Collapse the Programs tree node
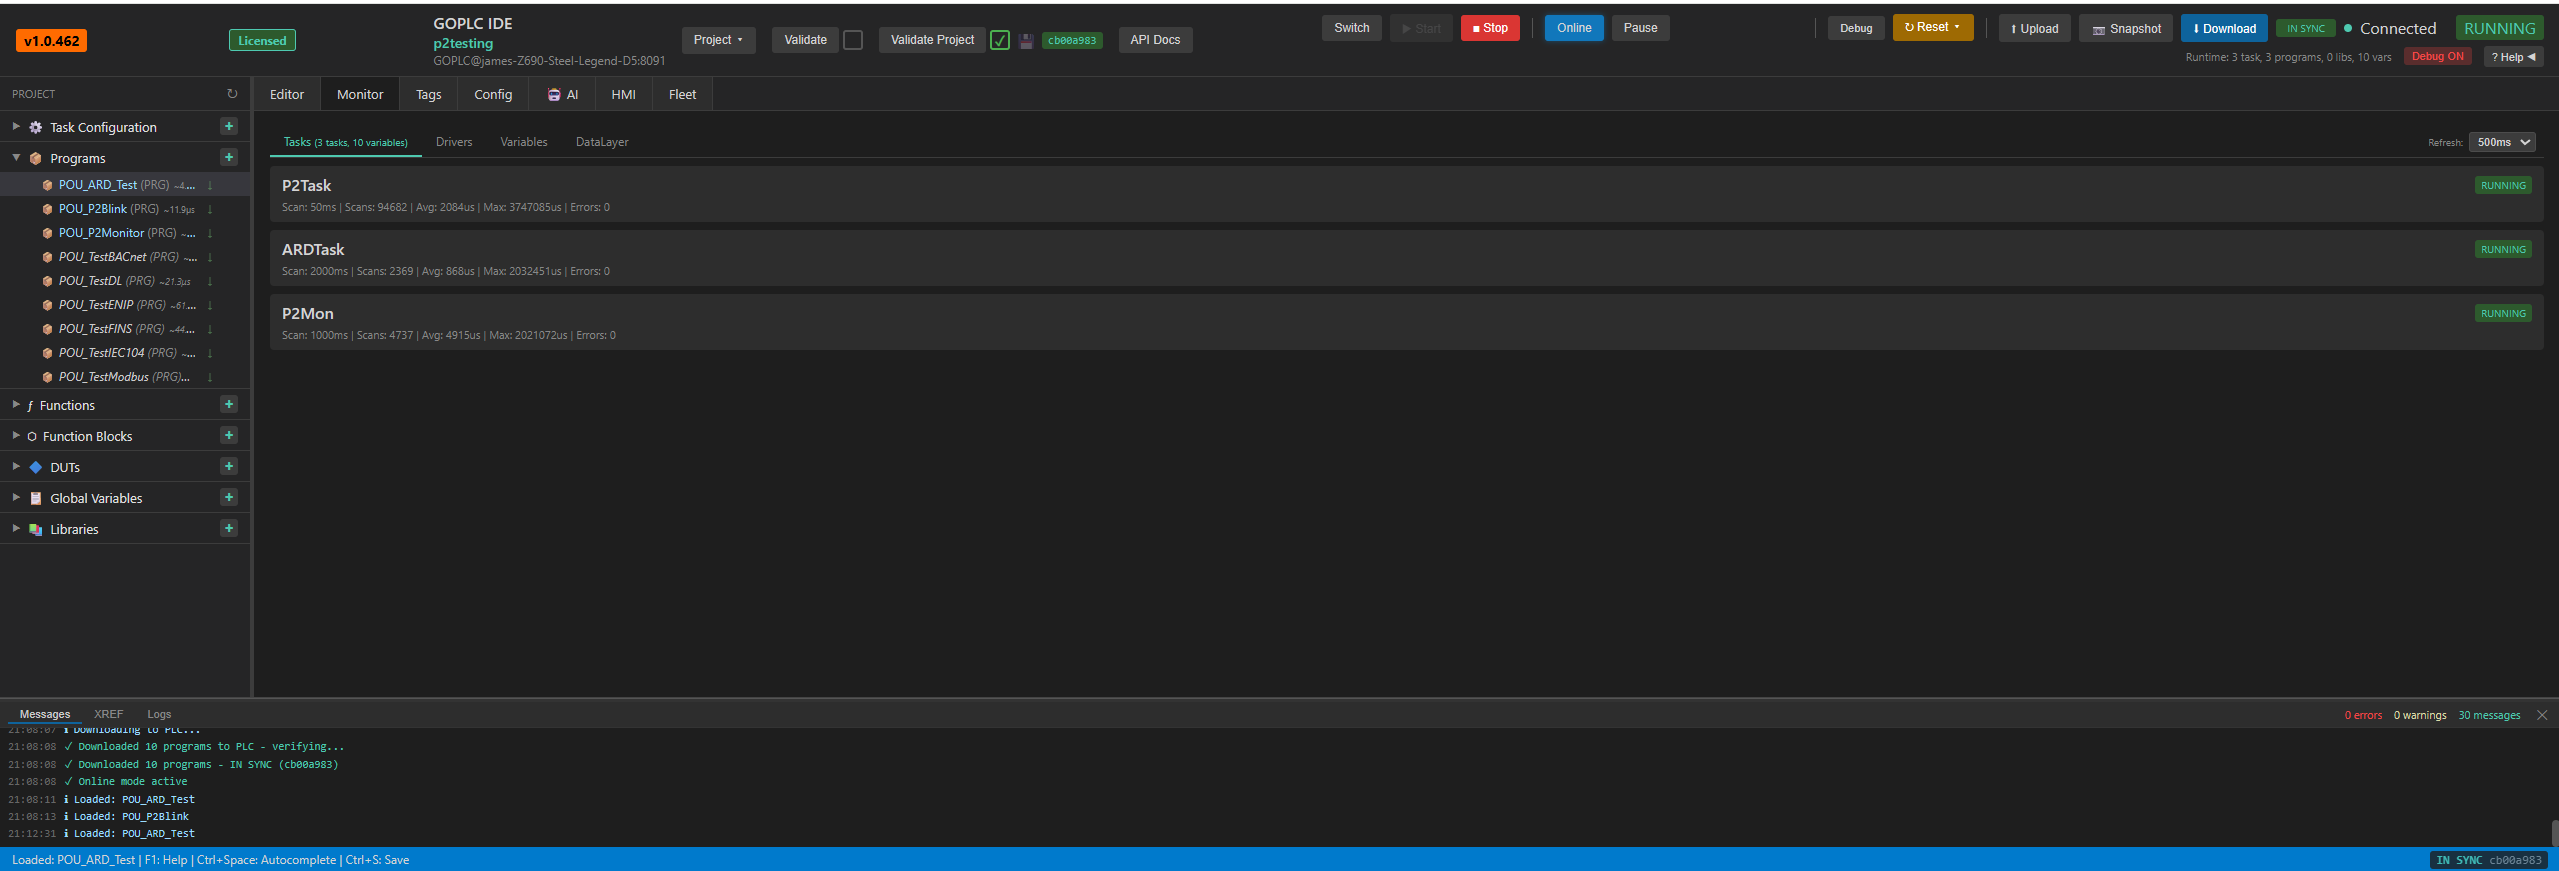The height and width of the screenshot is (871, 2559). pyautogui.click(x=16, y=158)
